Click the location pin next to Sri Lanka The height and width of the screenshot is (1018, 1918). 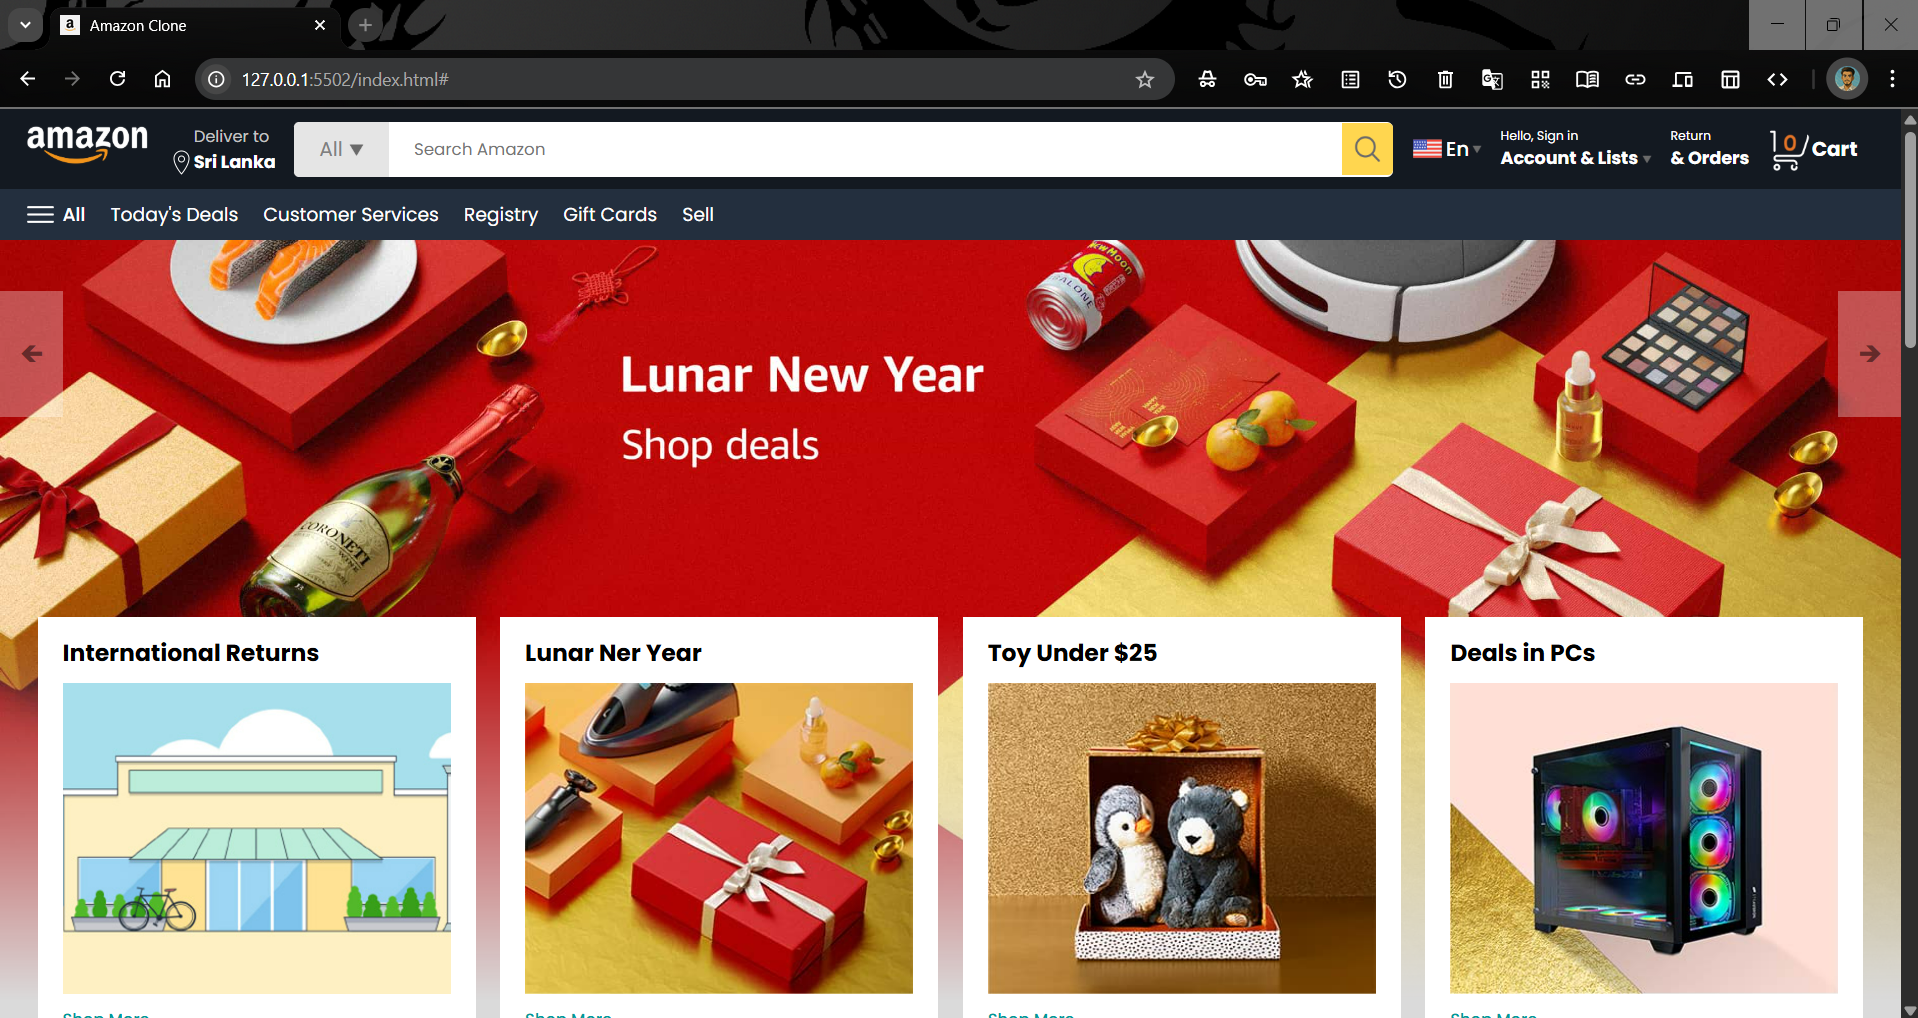coord(181,162)
